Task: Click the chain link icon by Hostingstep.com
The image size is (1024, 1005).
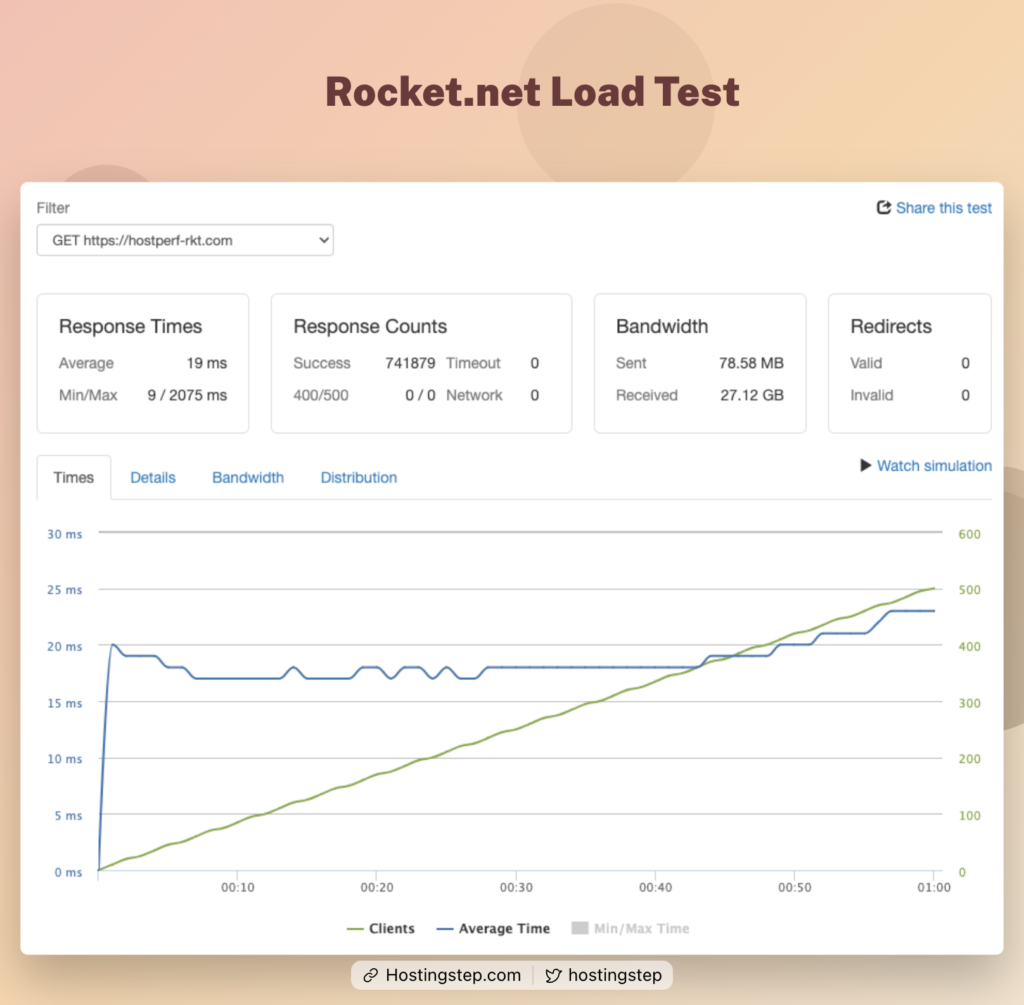Action: tap(371, 976)
